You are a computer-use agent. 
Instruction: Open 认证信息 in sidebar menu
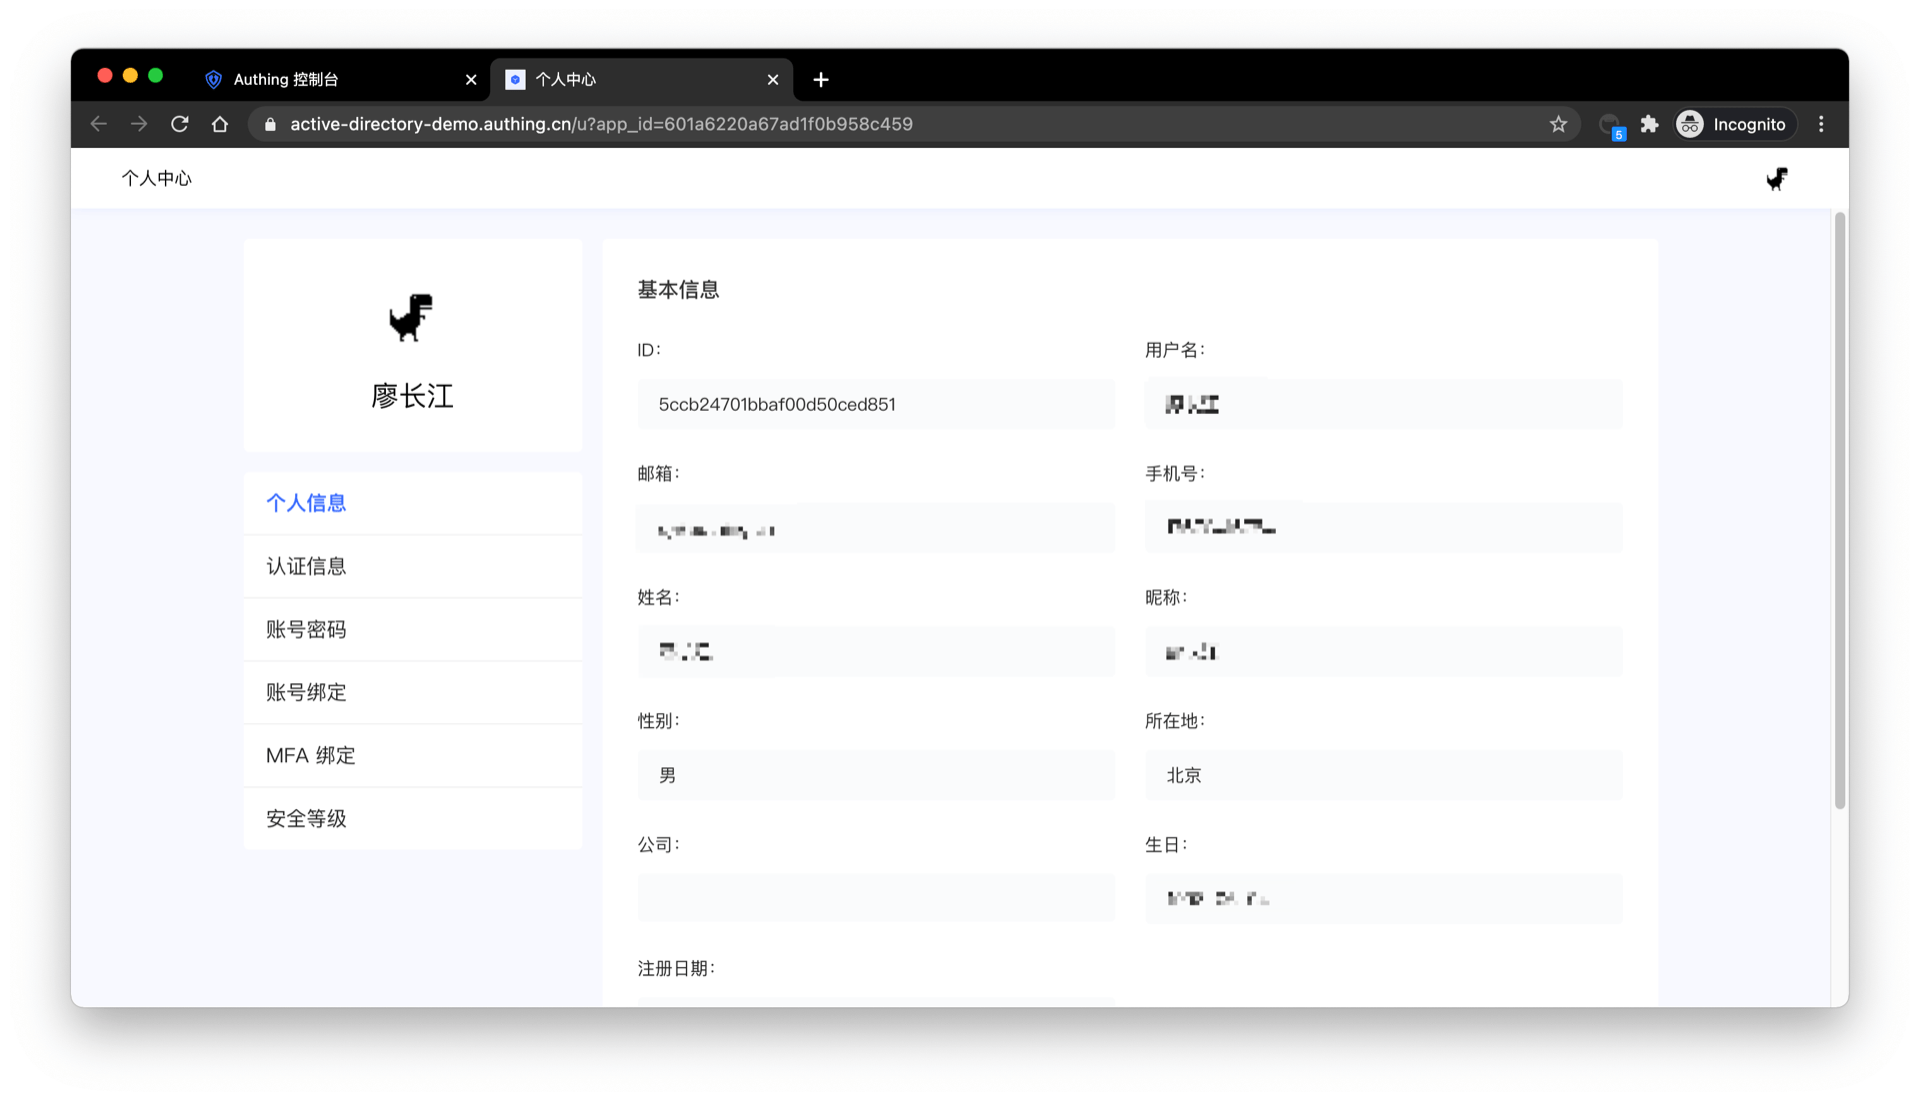[413, 566]
